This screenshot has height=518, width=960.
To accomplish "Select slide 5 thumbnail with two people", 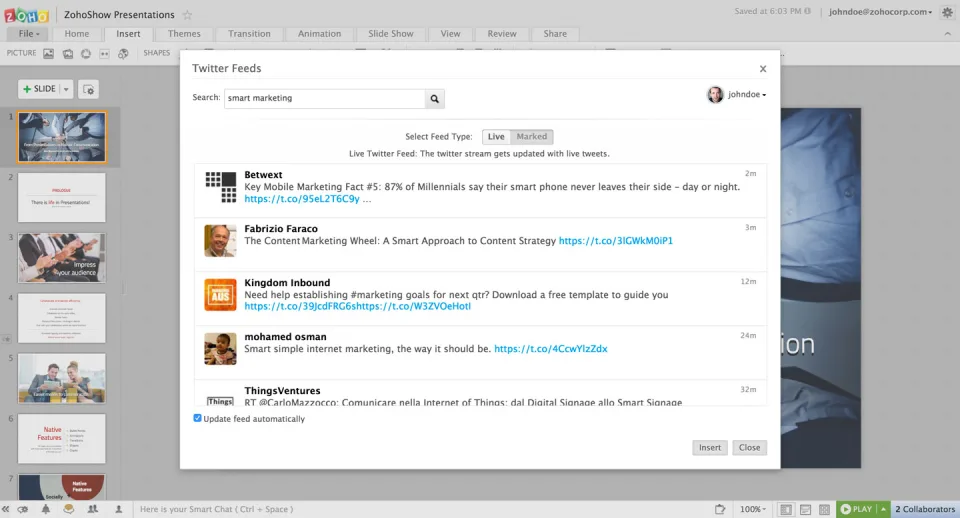I will 62,378.
